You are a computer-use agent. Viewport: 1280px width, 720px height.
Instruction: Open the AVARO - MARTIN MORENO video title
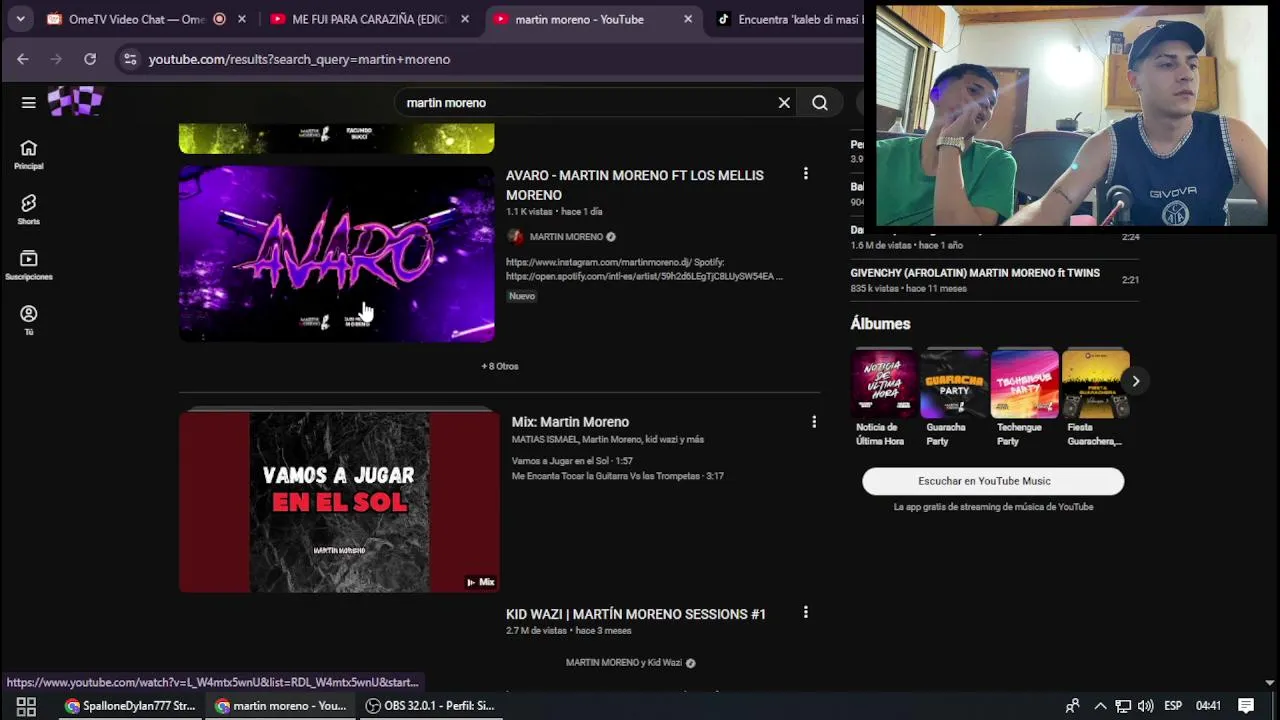634,185
